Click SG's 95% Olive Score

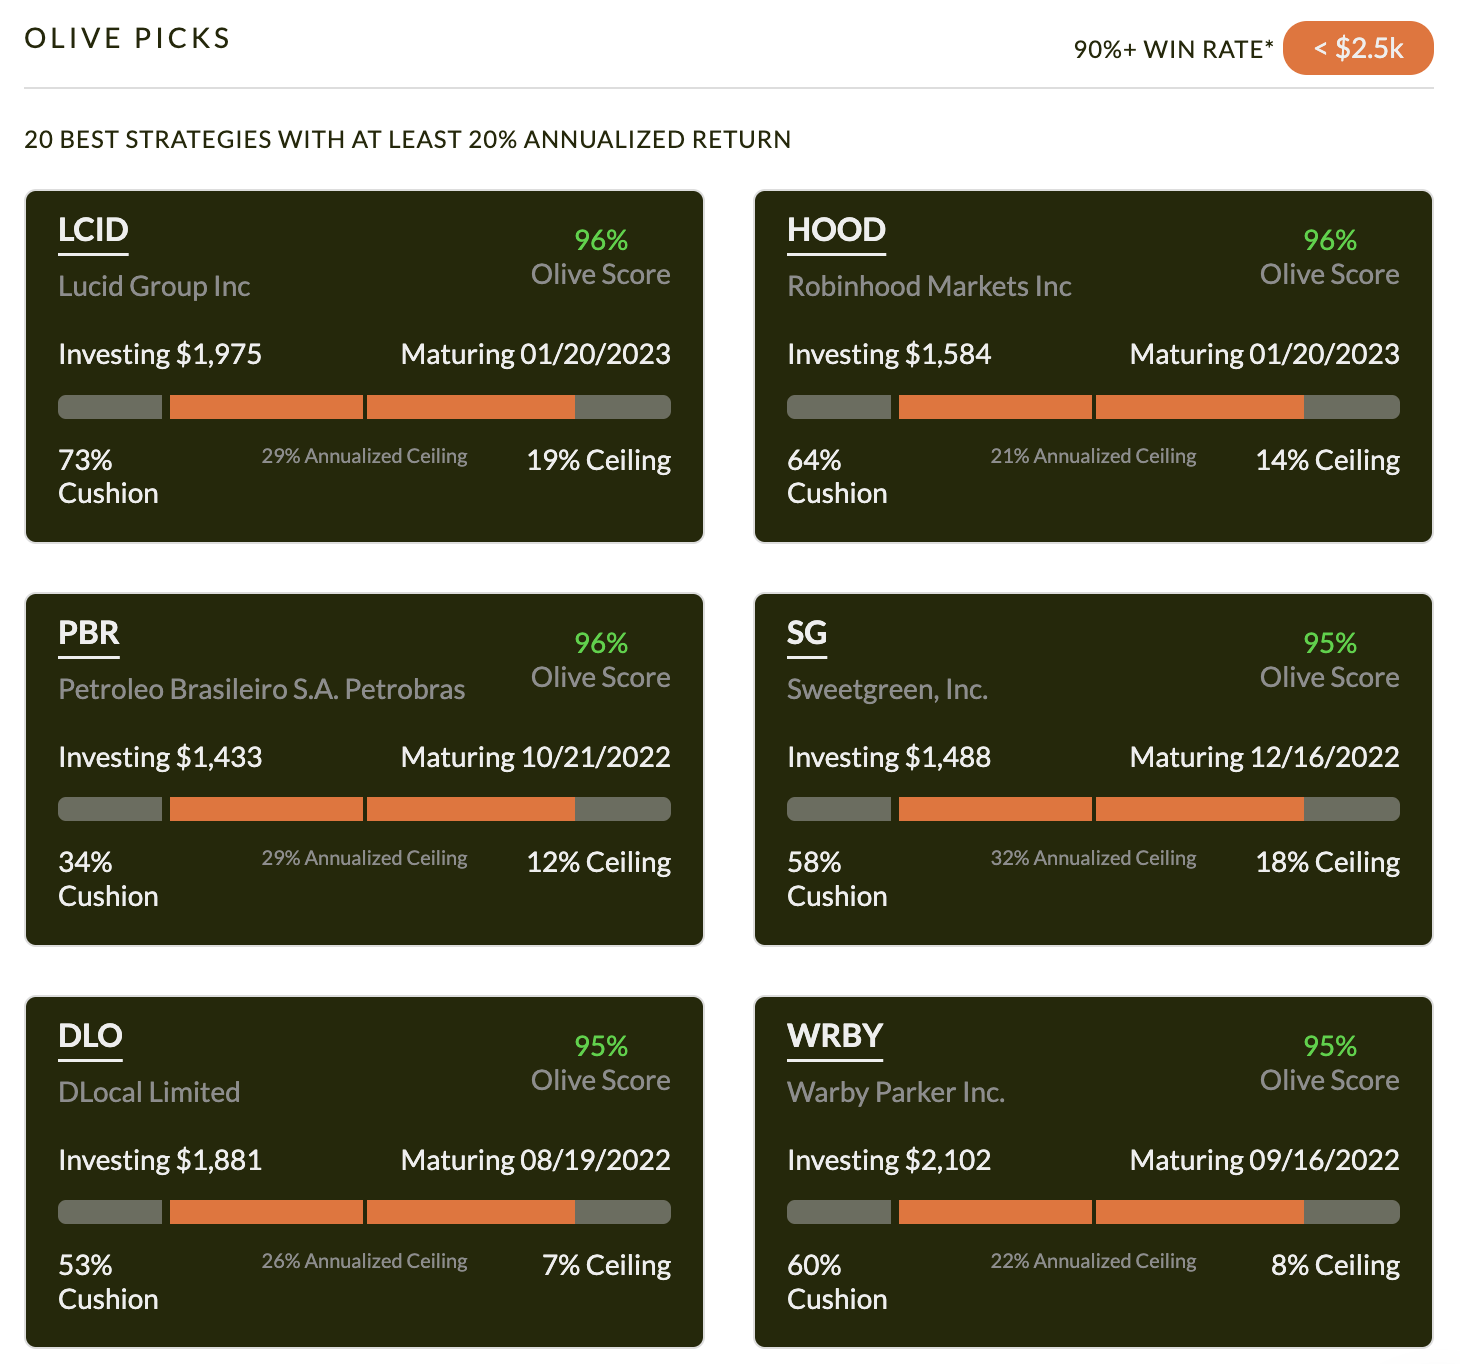tap(1330, 660)
